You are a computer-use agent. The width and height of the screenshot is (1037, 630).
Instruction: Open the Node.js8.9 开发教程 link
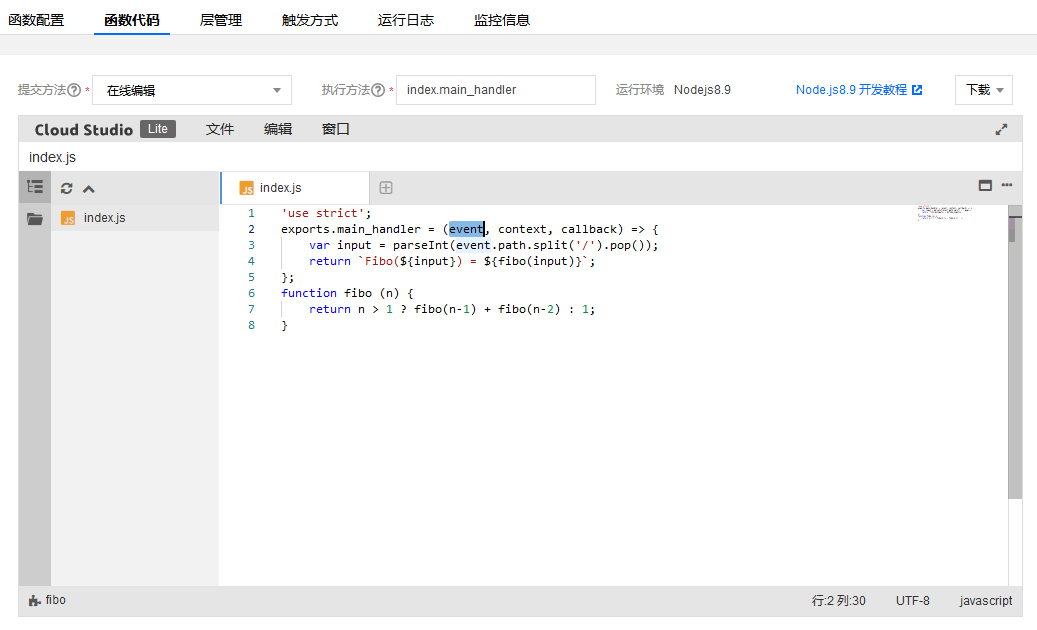[858, 90]
